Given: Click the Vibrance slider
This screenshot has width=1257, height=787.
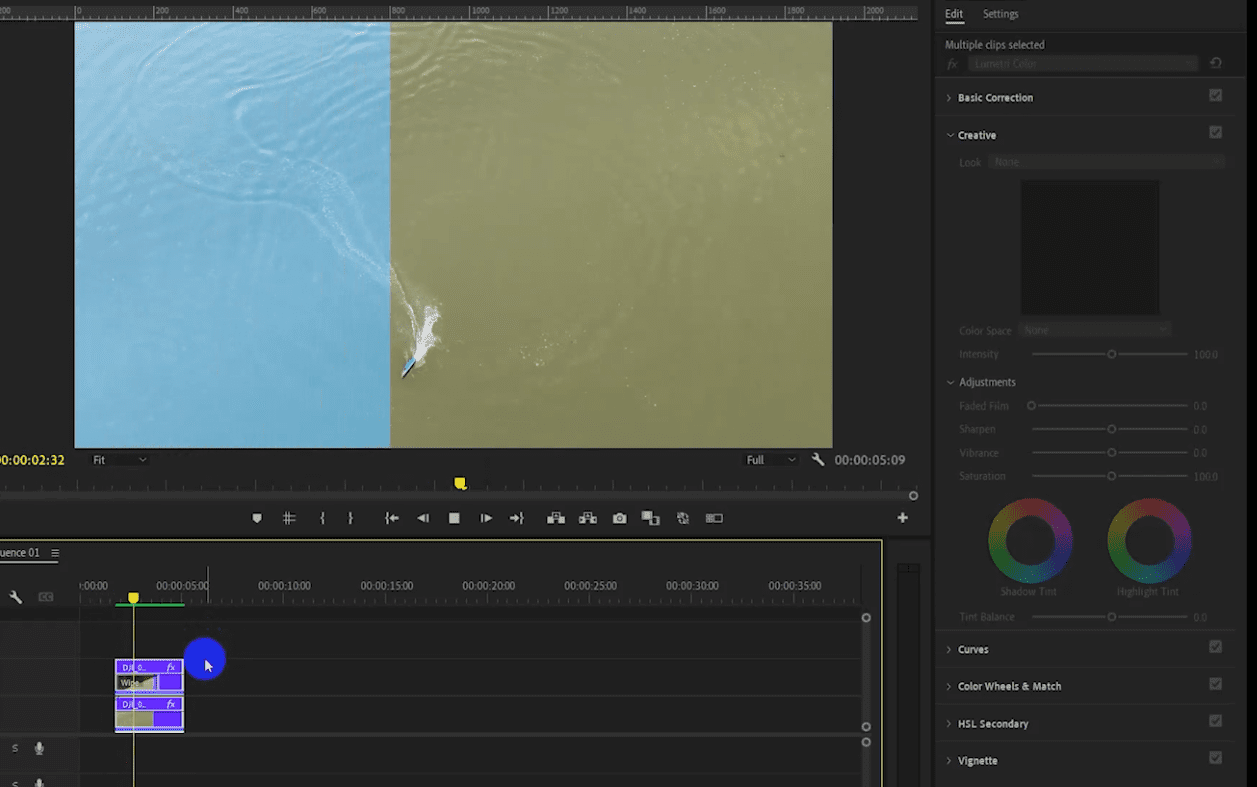Looking at the screenshot, I should click(x=1110, y=453).
